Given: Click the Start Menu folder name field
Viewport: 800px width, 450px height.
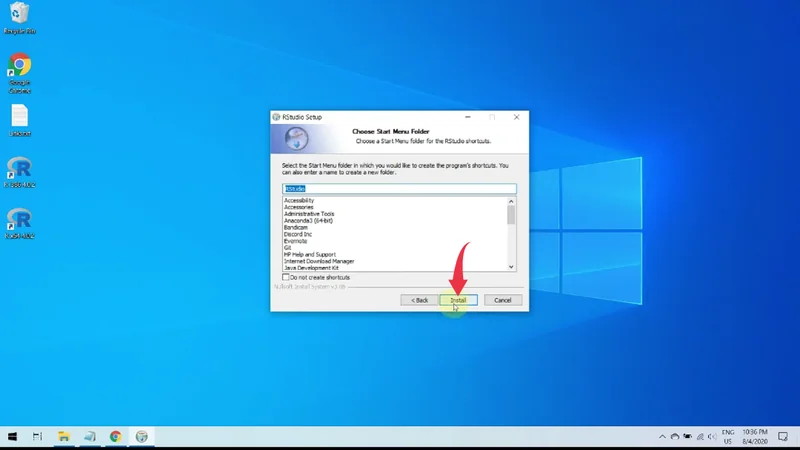Looking at the screenshot, I should tap(398, 188).
